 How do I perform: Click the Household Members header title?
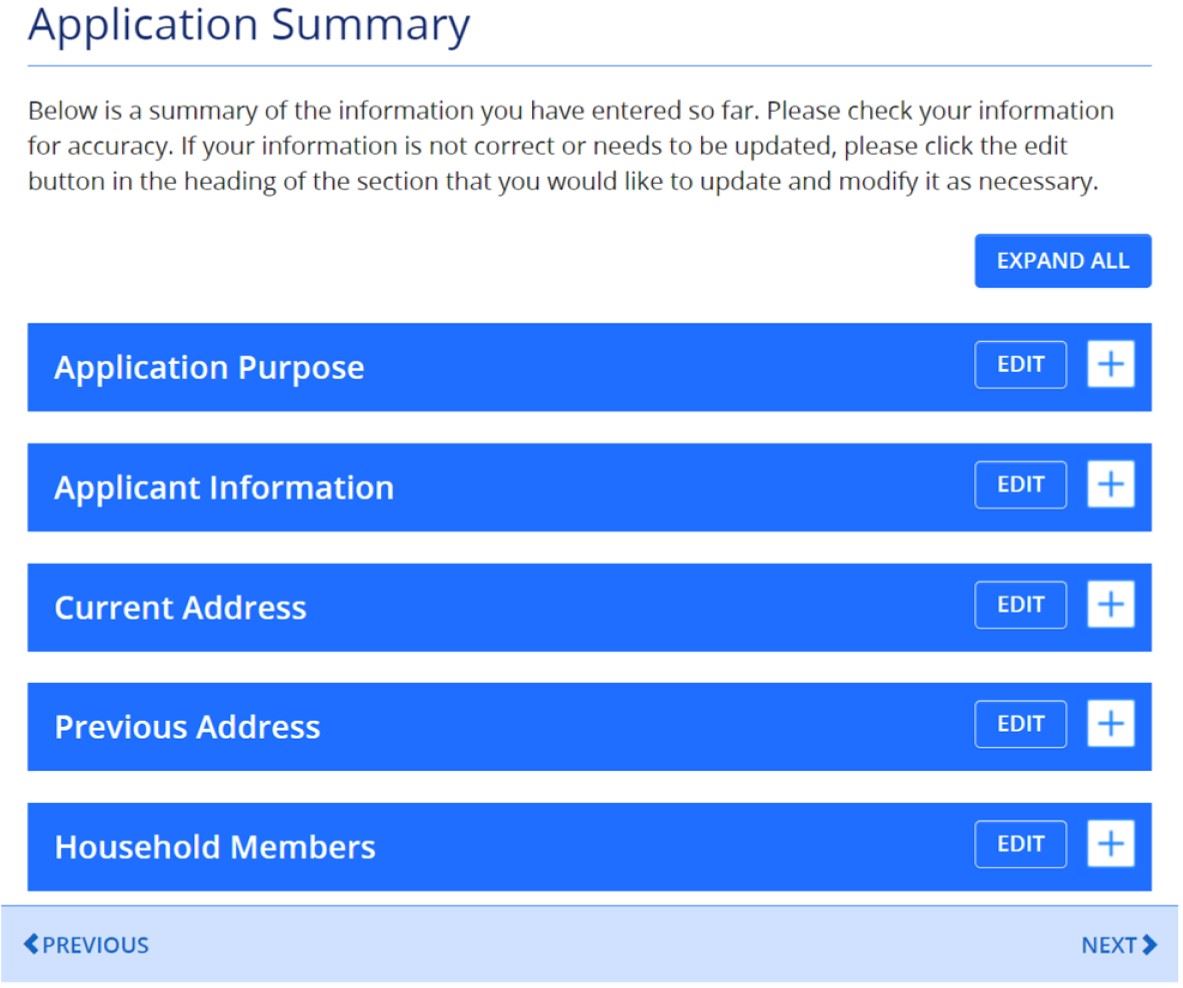215,848
